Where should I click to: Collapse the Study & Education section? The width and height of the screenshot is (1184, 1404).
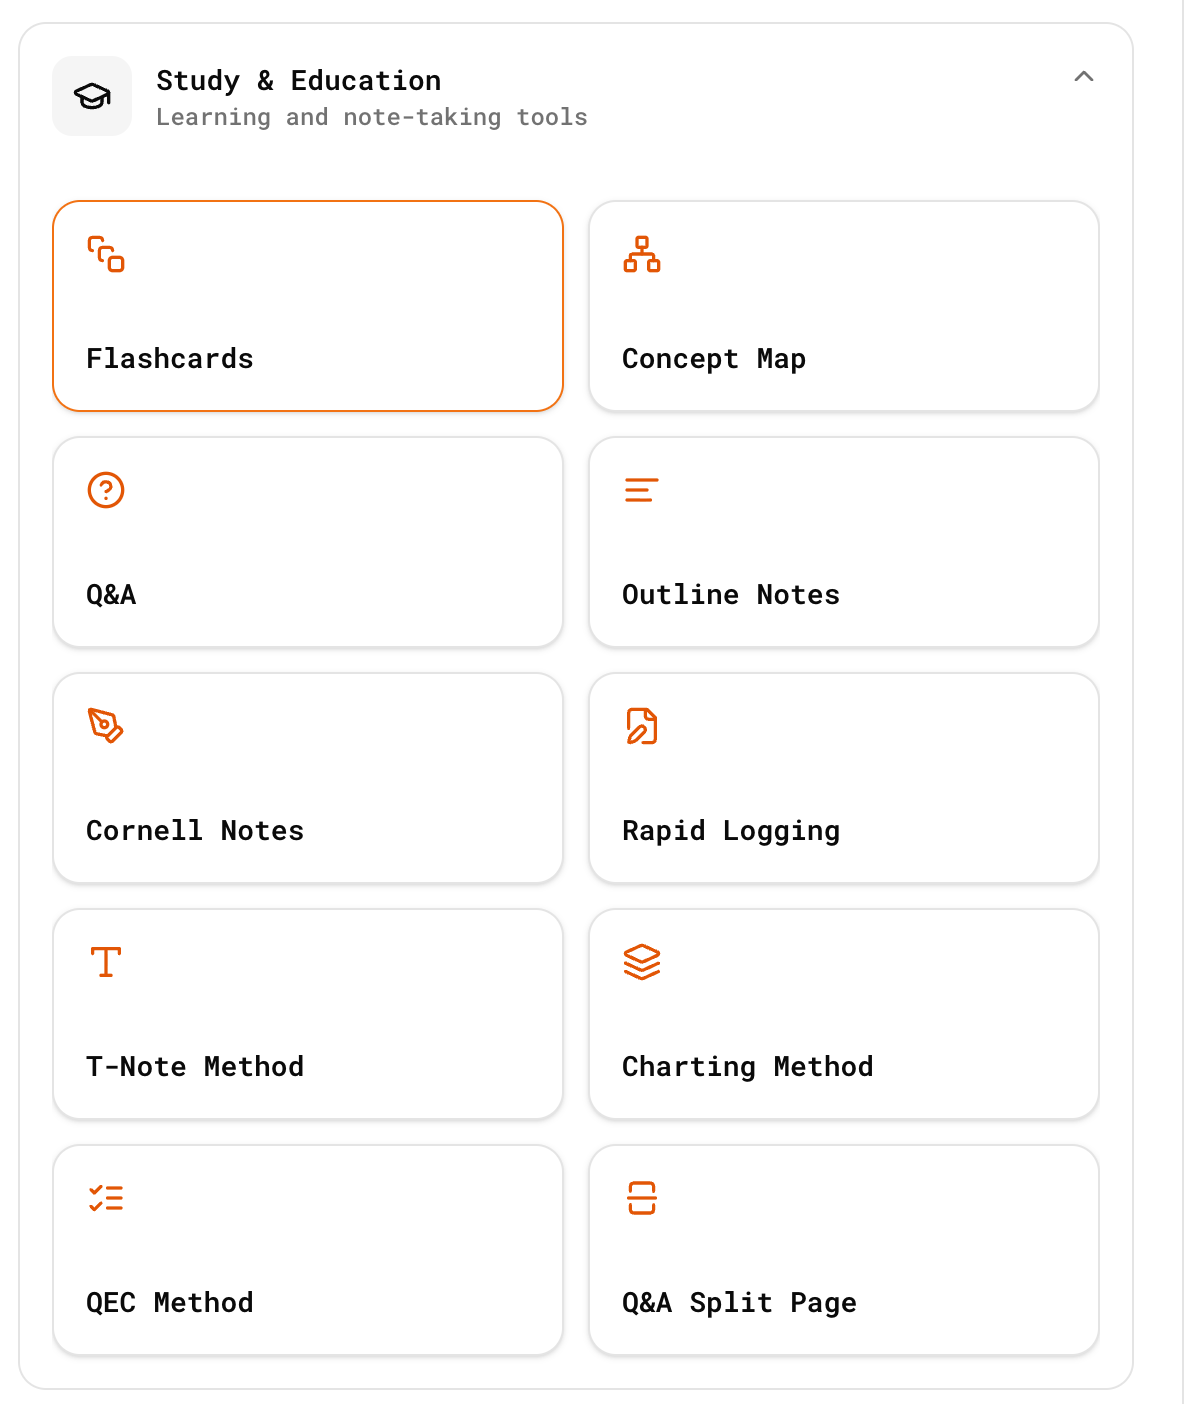click(x=1085, y=77)
